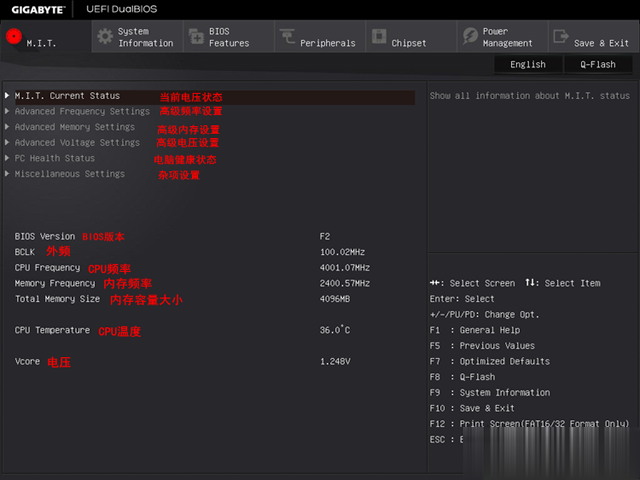Expand arrow beside Miscellaneous Settings
Image resolution: width=640 pixels, height=480 pixels.
[x=7, y=173]
